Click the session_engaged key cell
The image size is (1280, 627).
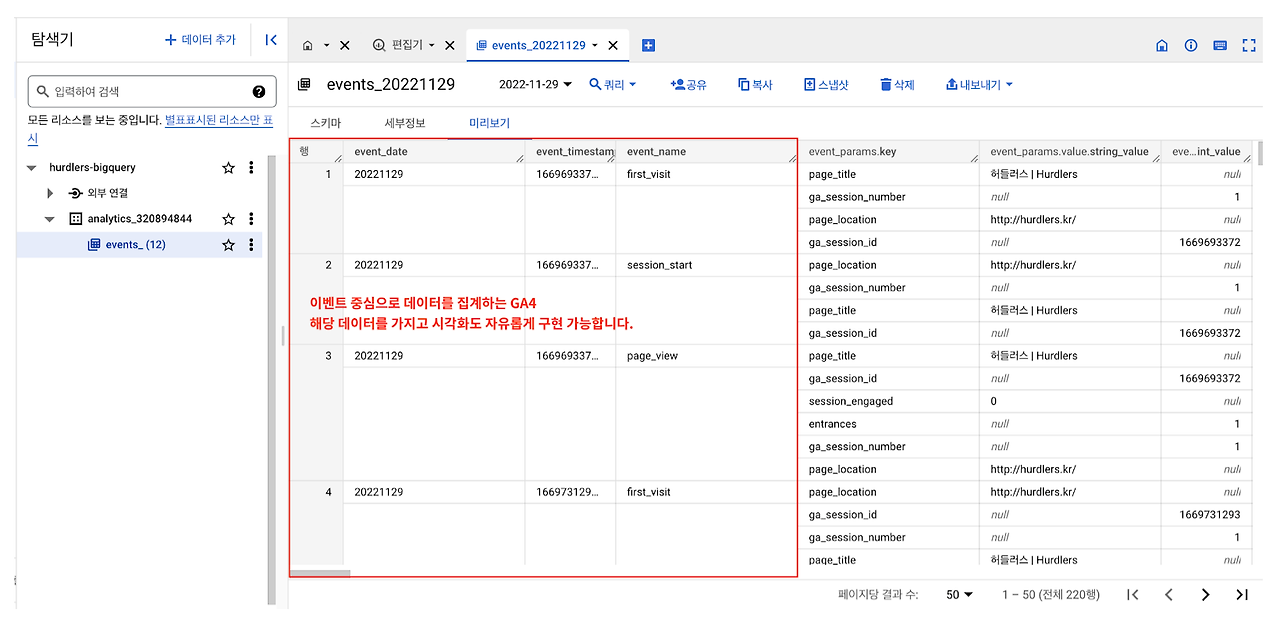click(x=888, y=401)
